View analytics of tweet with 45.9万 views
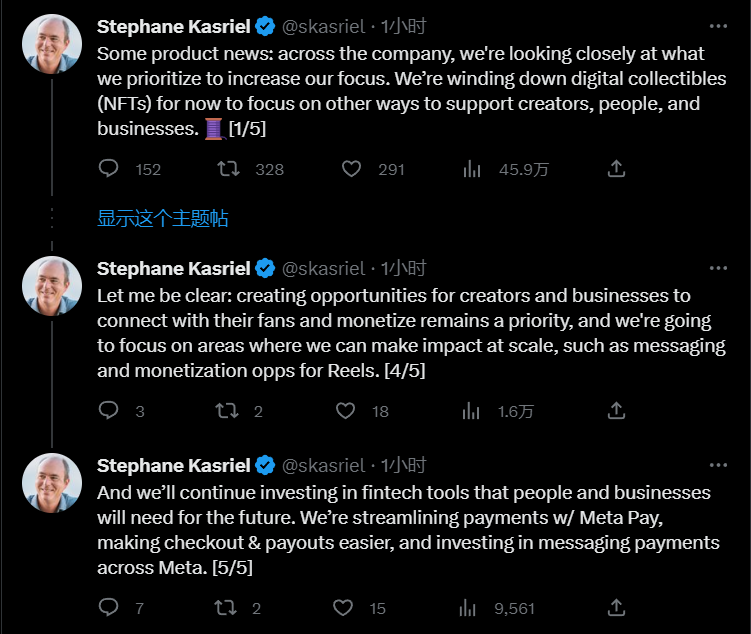The width and height of the screenshot is (751, 634). click(x=472, y=169)
